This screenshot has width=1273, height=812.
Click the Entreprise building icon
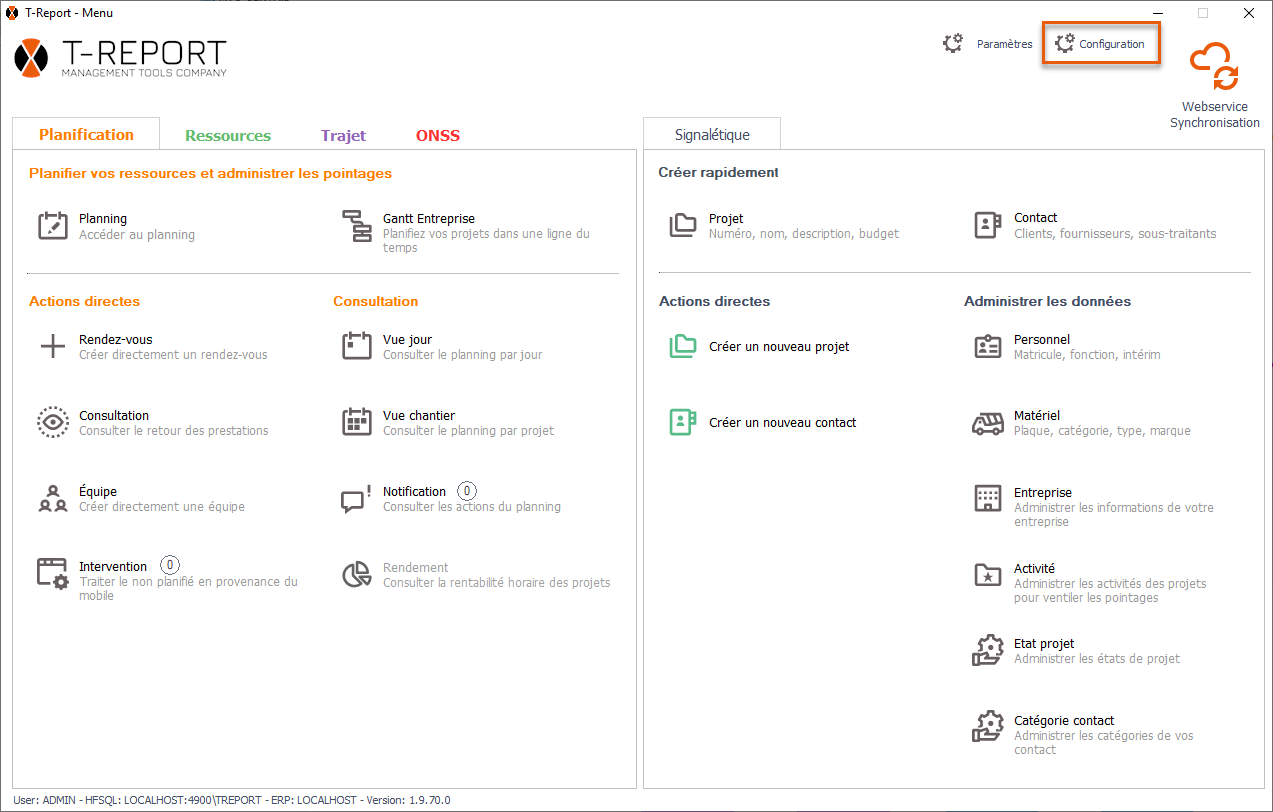987,499
